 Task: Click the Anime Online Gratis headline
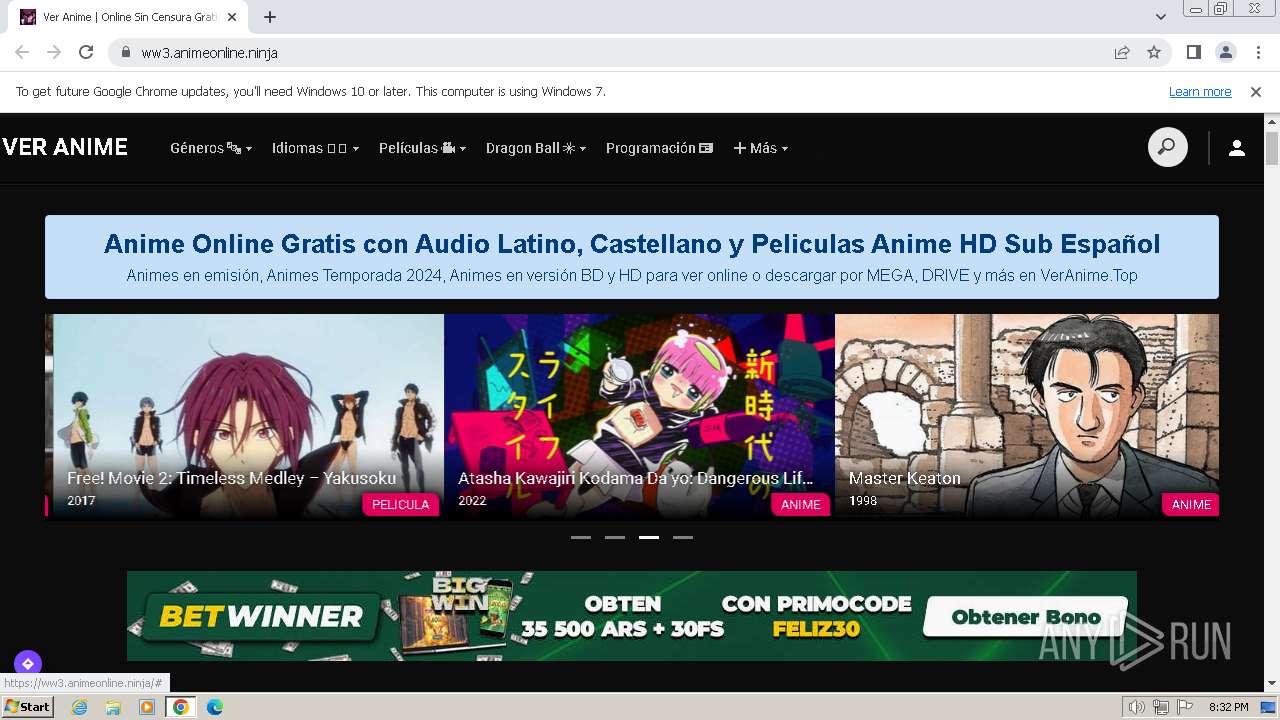[x=632, y=243]
